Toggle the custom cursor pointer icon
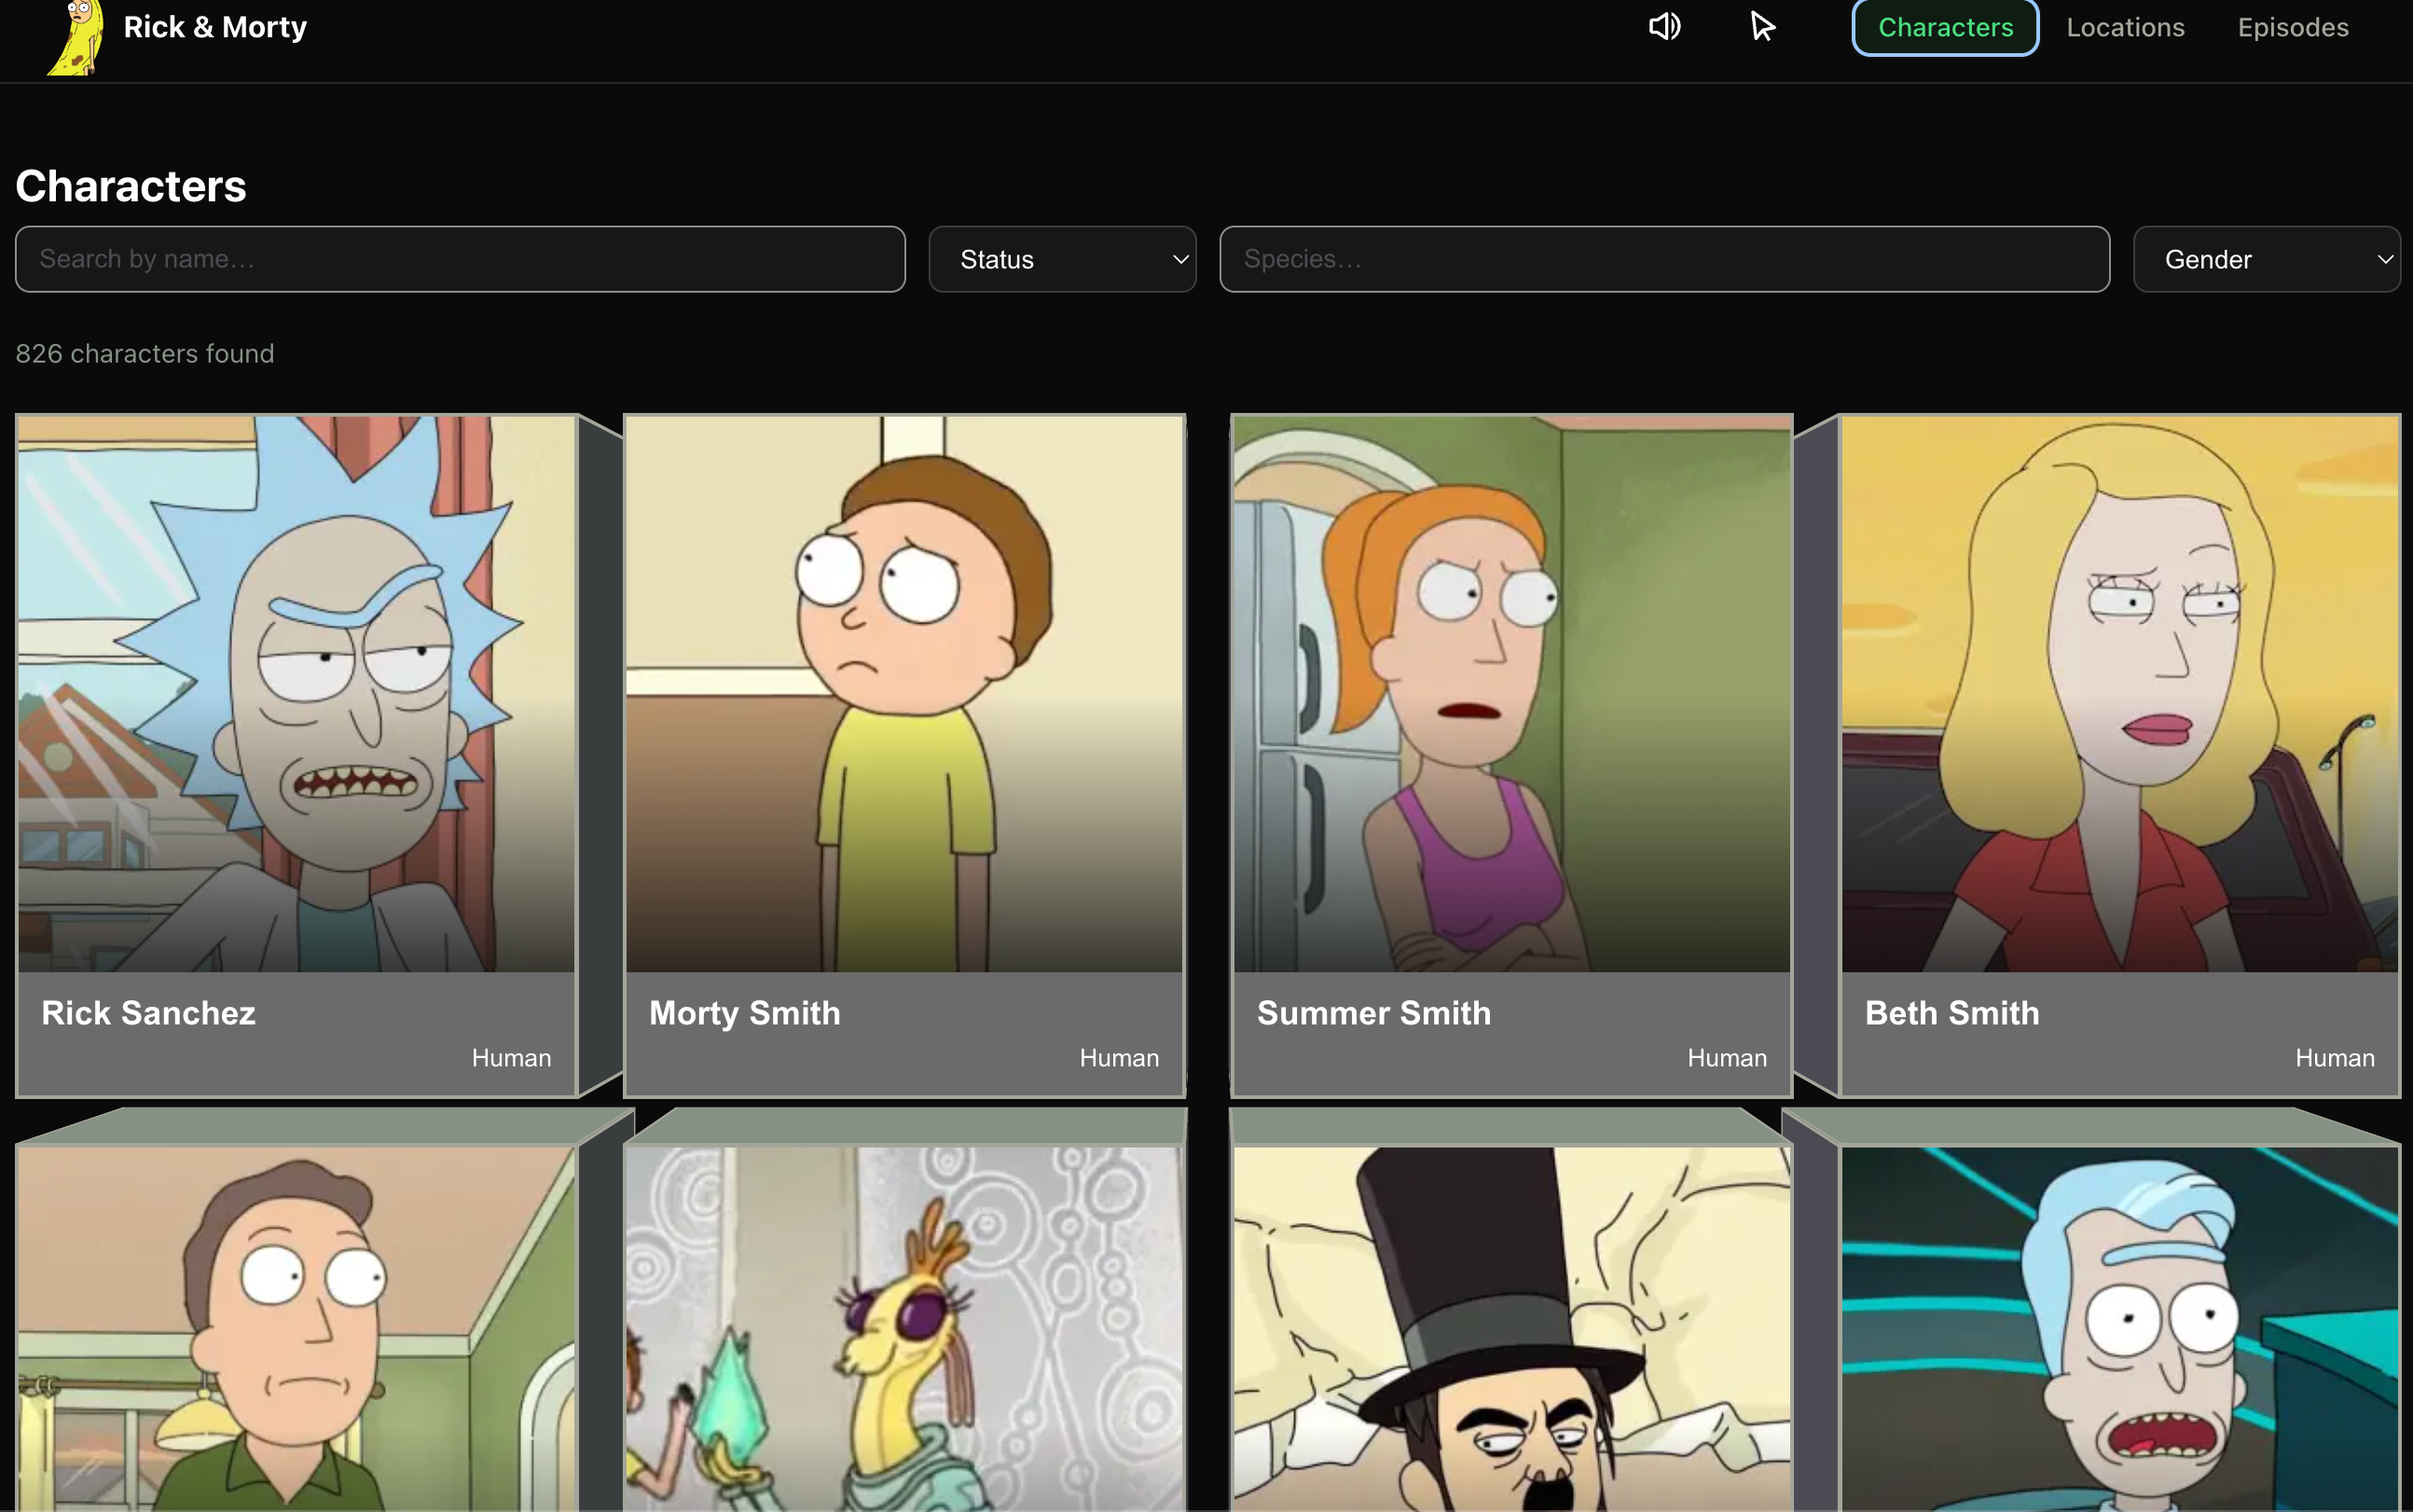The width and height of the screenshot is (2413, 1512). point(1763,27)
